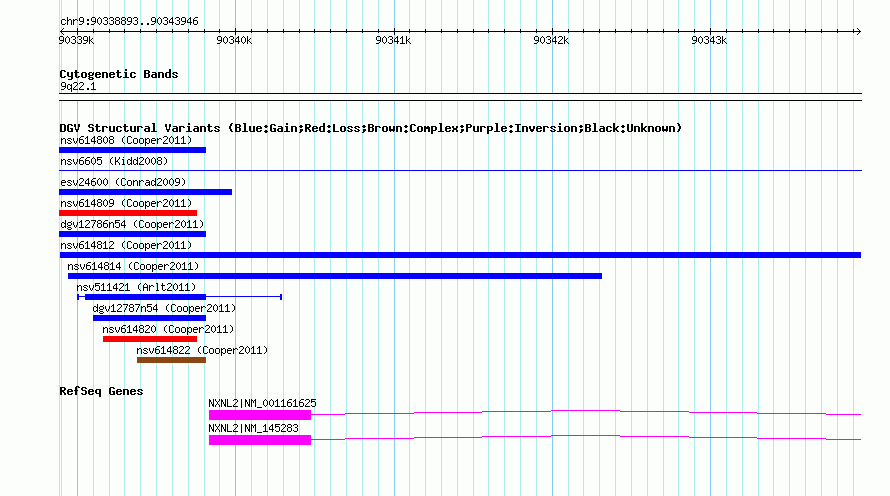
Task: Click the 90339k ruler tick label
Action: point(76,40)
